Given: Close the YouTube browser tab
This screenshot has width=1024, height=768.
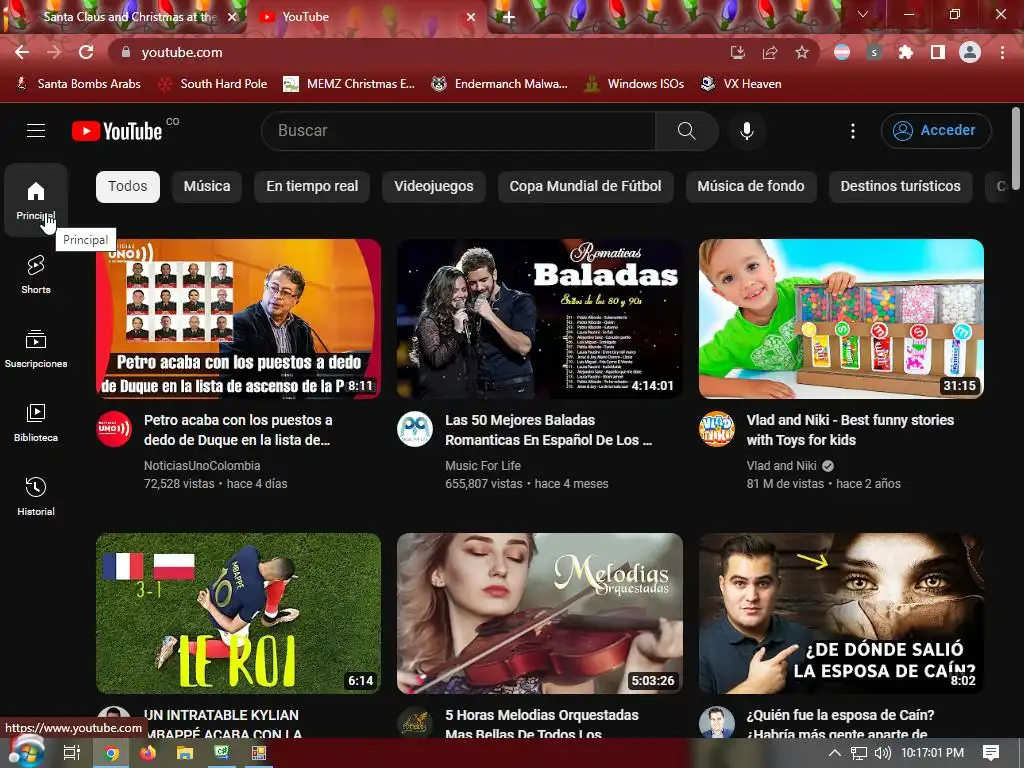Looking at the screenshot, I should [471, 17].
